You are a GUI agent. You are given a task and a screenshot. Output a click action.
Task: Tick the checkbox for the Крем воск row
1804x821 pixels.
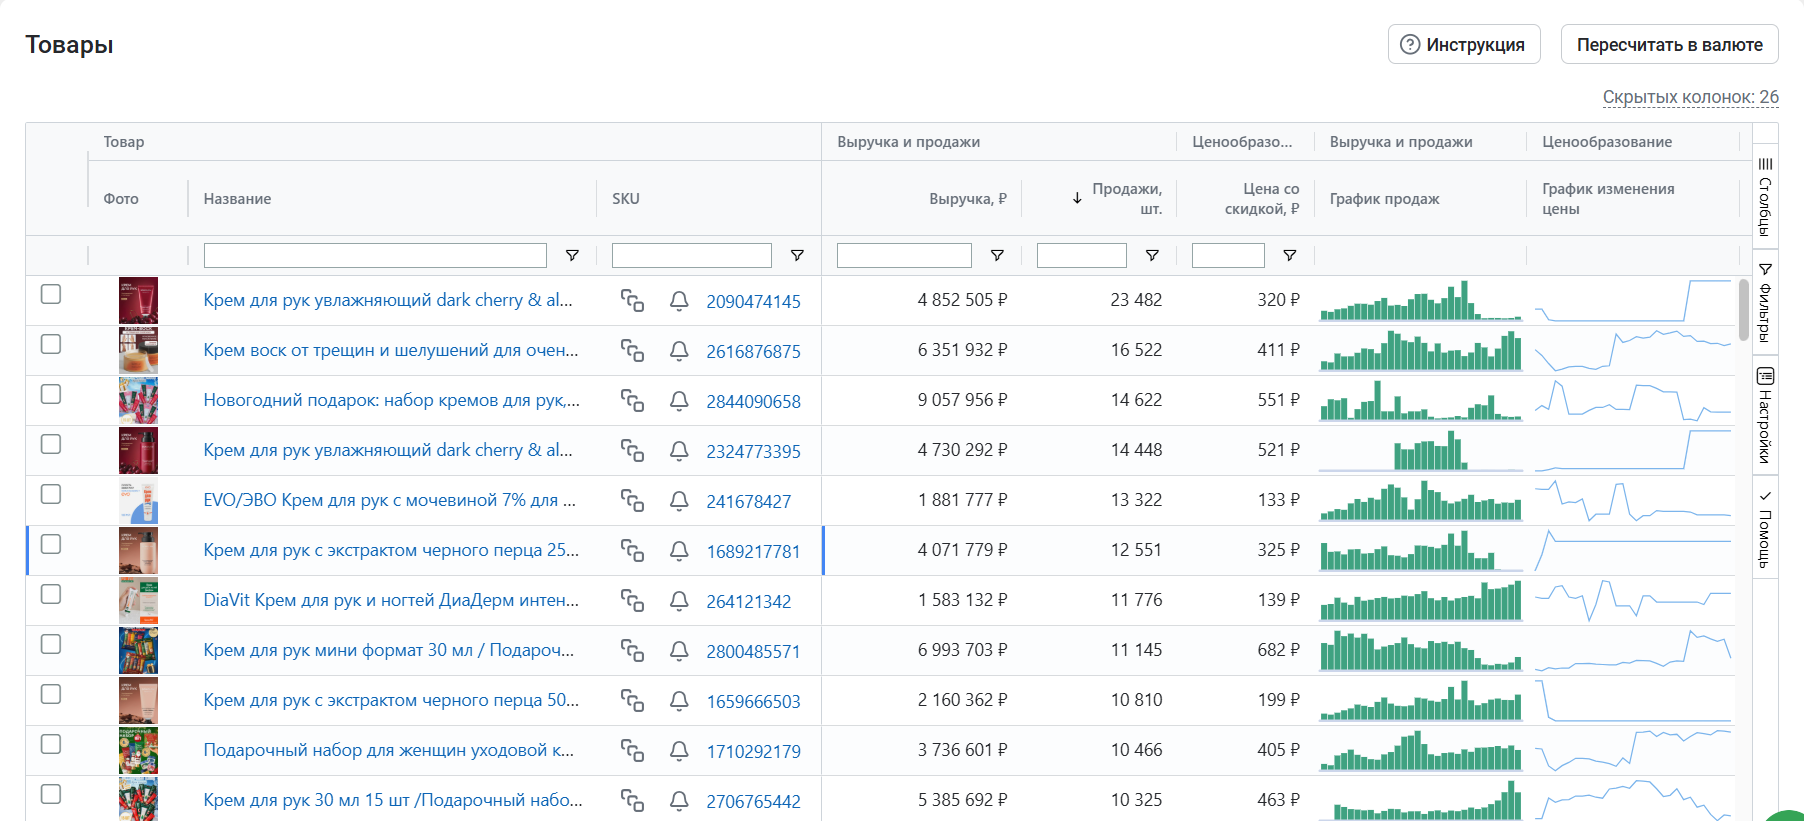(51, 344)
